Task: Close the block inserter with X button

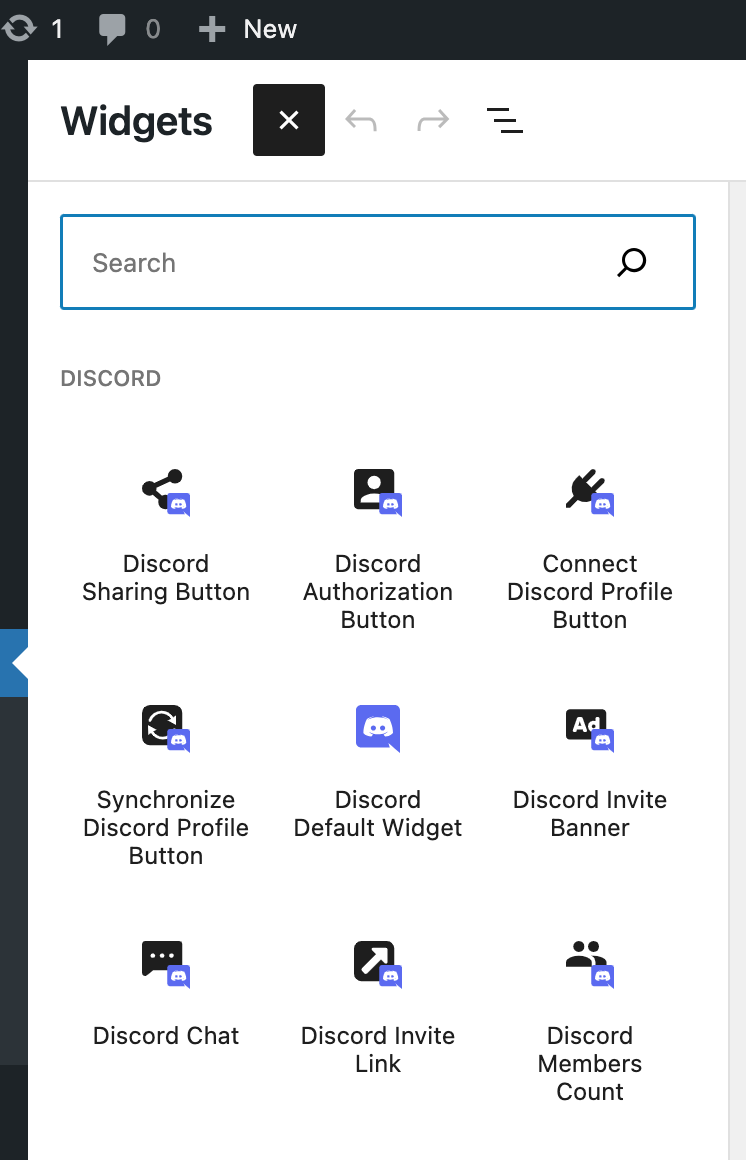Action: click(x=289, y=120)
